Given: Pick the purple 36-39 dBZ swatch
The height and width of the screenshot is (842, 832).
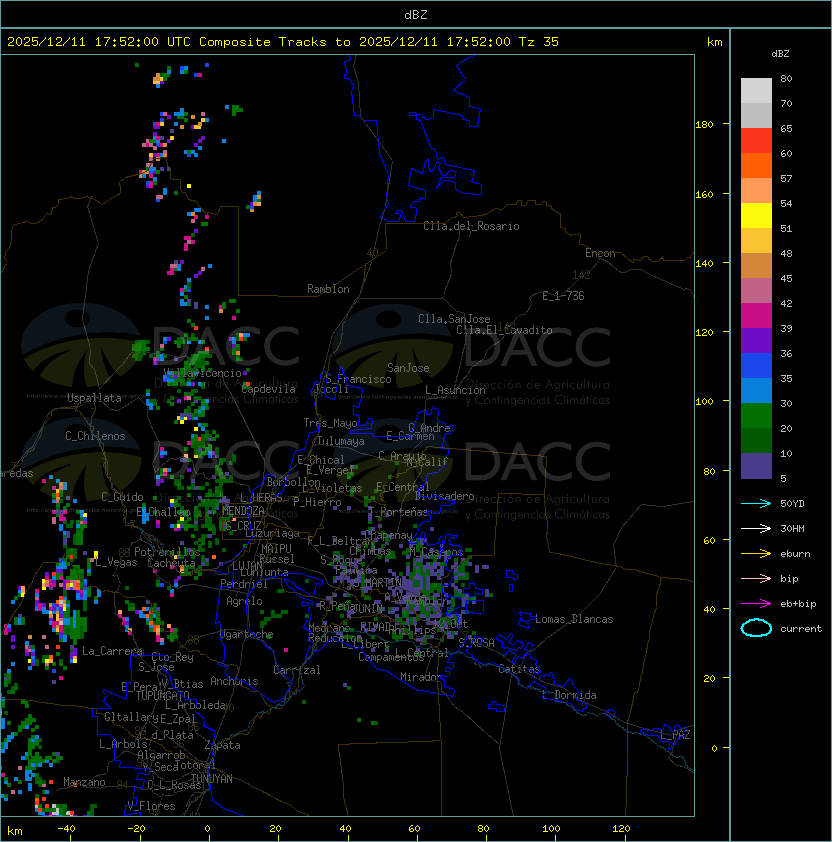Looking at the screenshot, I should tap(756, 340).
